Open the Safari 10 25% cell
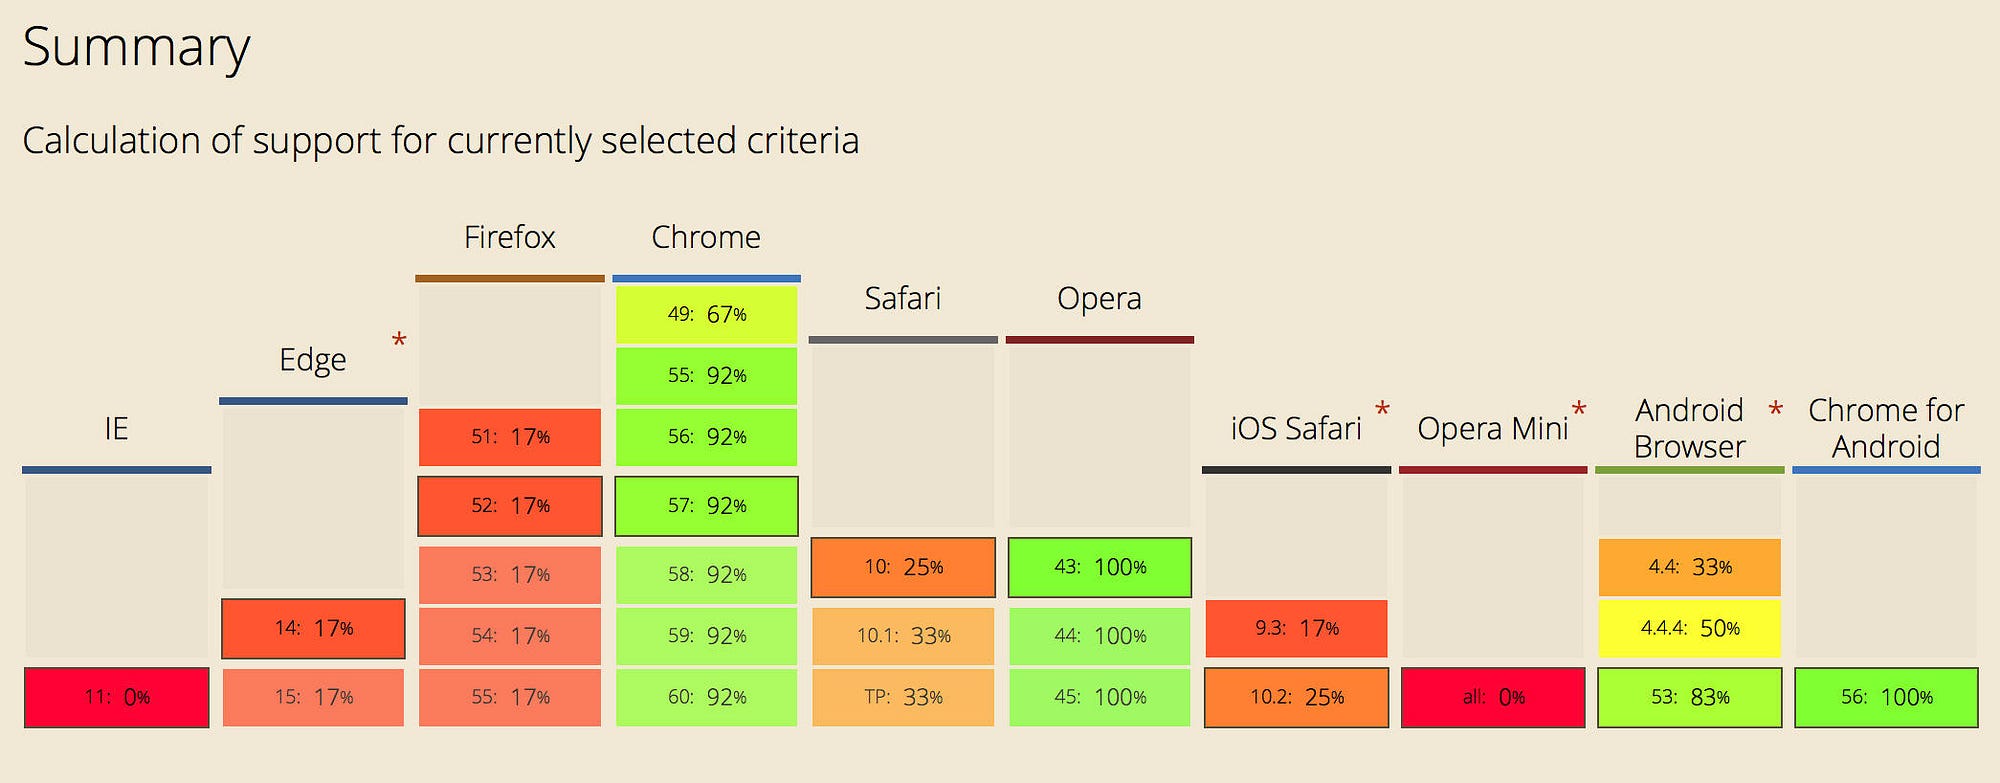 [903, 567]
